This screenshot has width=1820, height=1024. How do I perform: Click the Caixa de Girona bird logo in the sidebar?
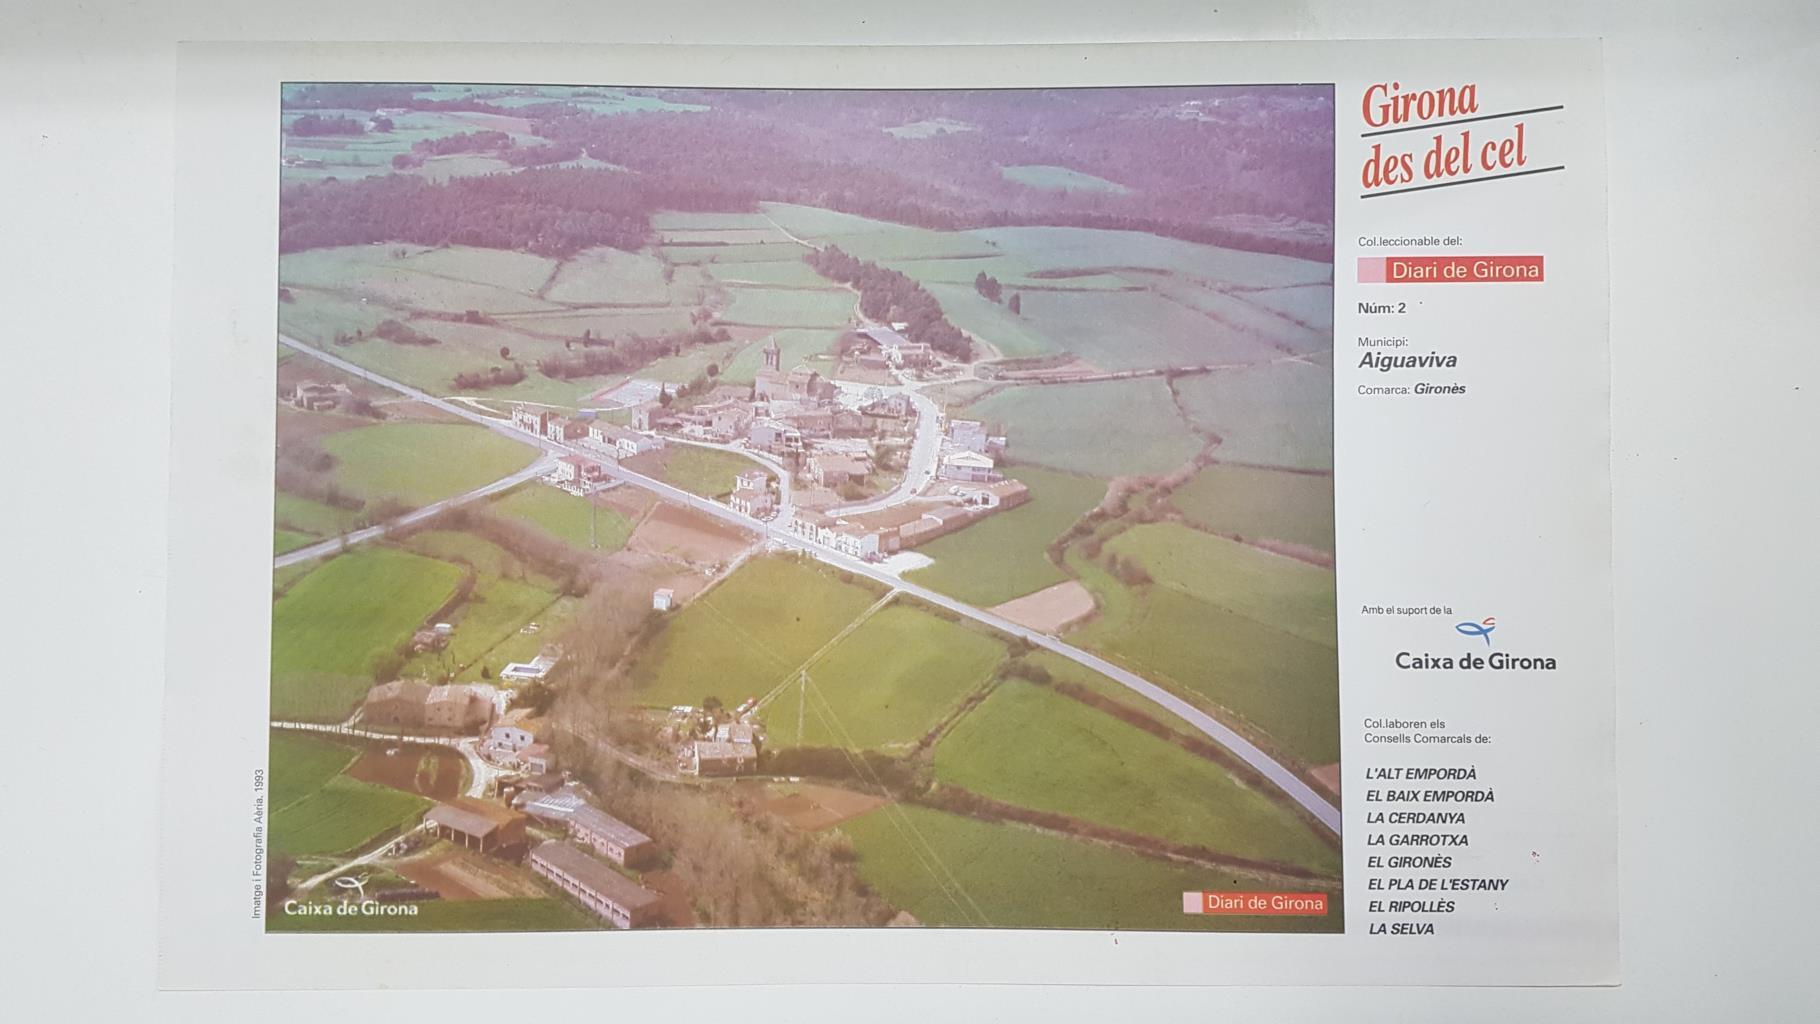tap(1476, 630)
